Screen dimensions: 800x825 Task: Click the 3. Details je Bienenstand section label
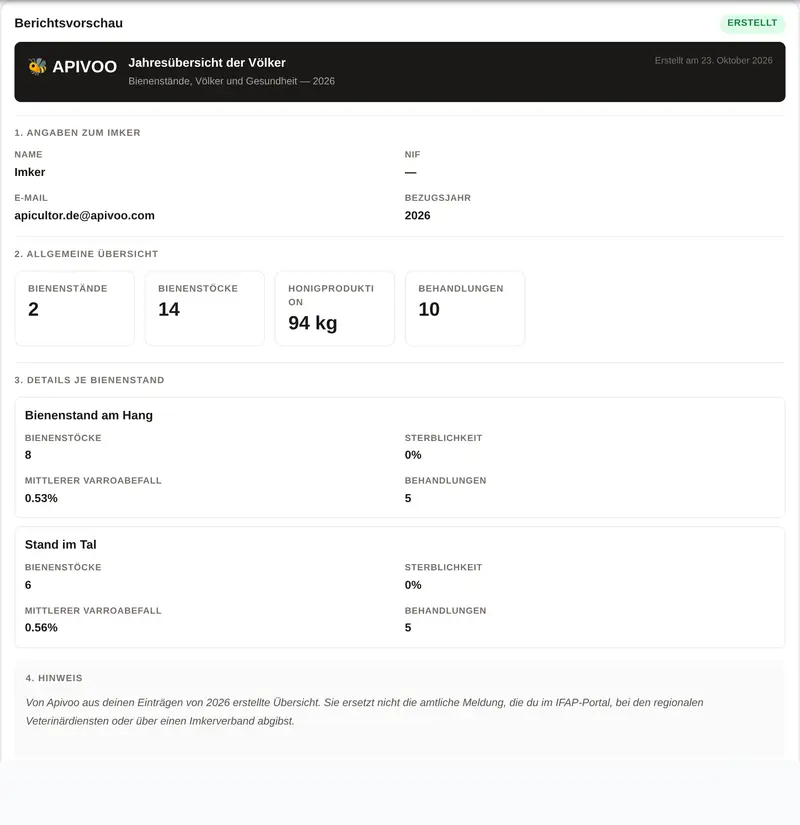click(x=89, y=380)
